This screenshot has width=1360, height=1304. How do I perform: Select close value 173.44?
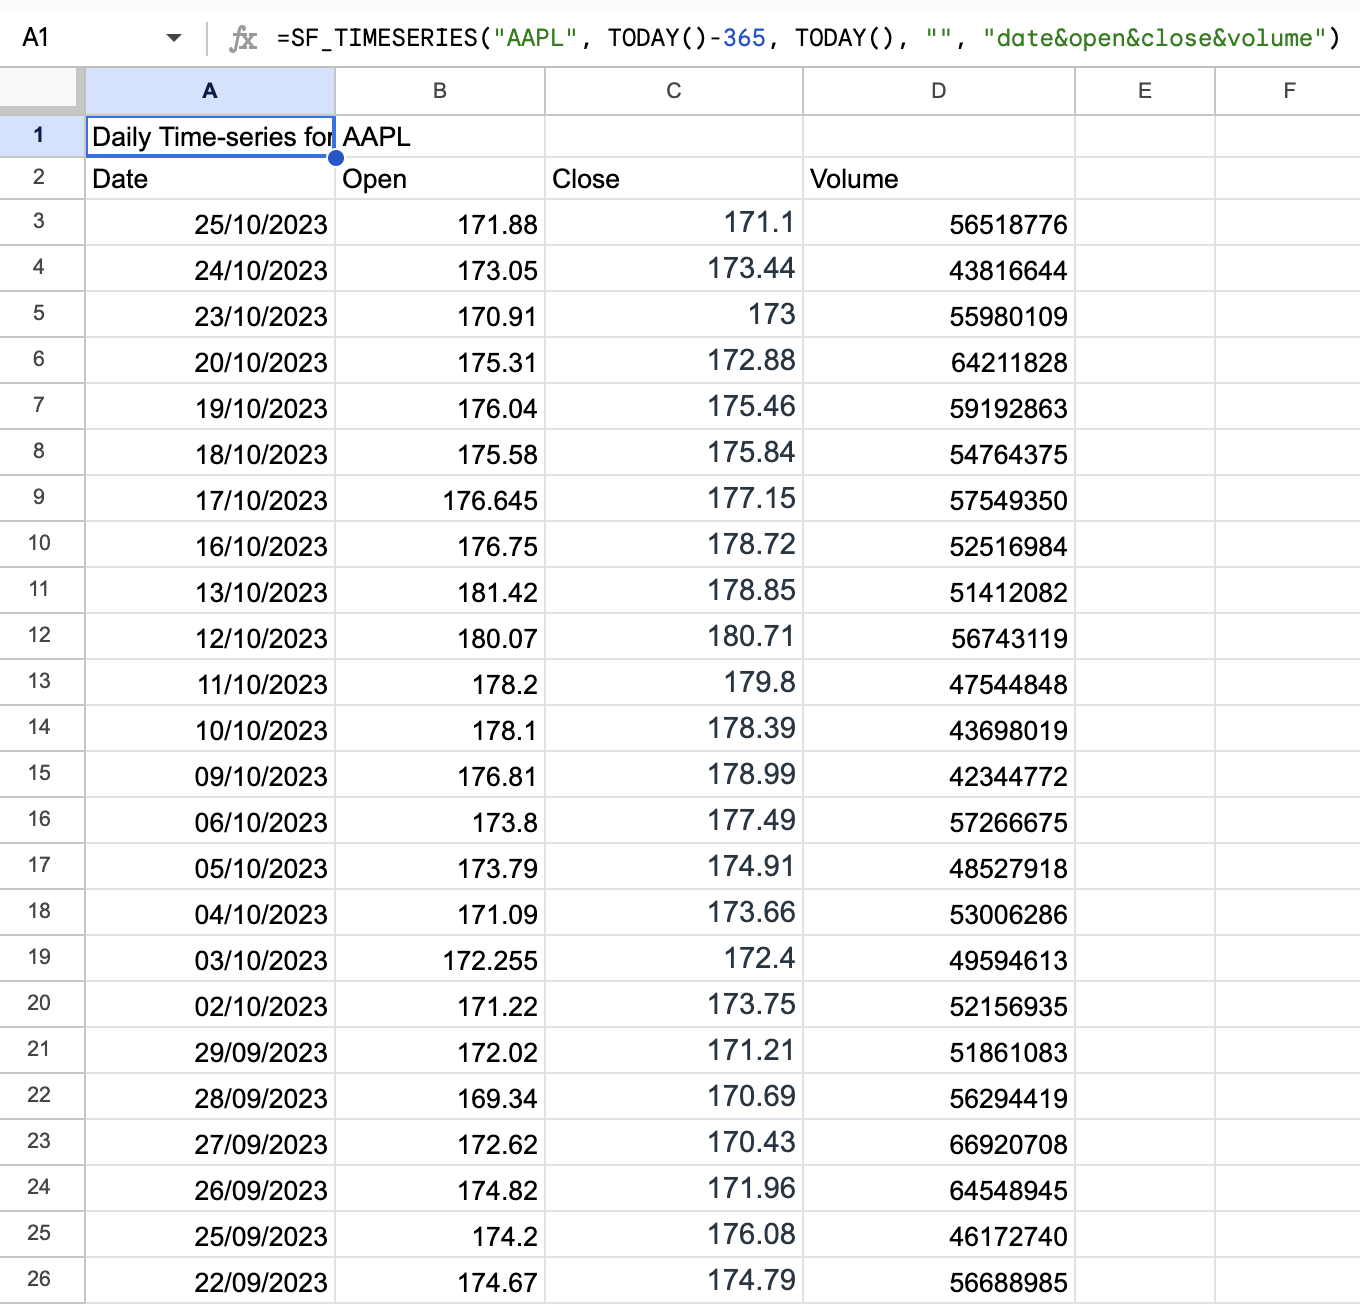point(674,268)
